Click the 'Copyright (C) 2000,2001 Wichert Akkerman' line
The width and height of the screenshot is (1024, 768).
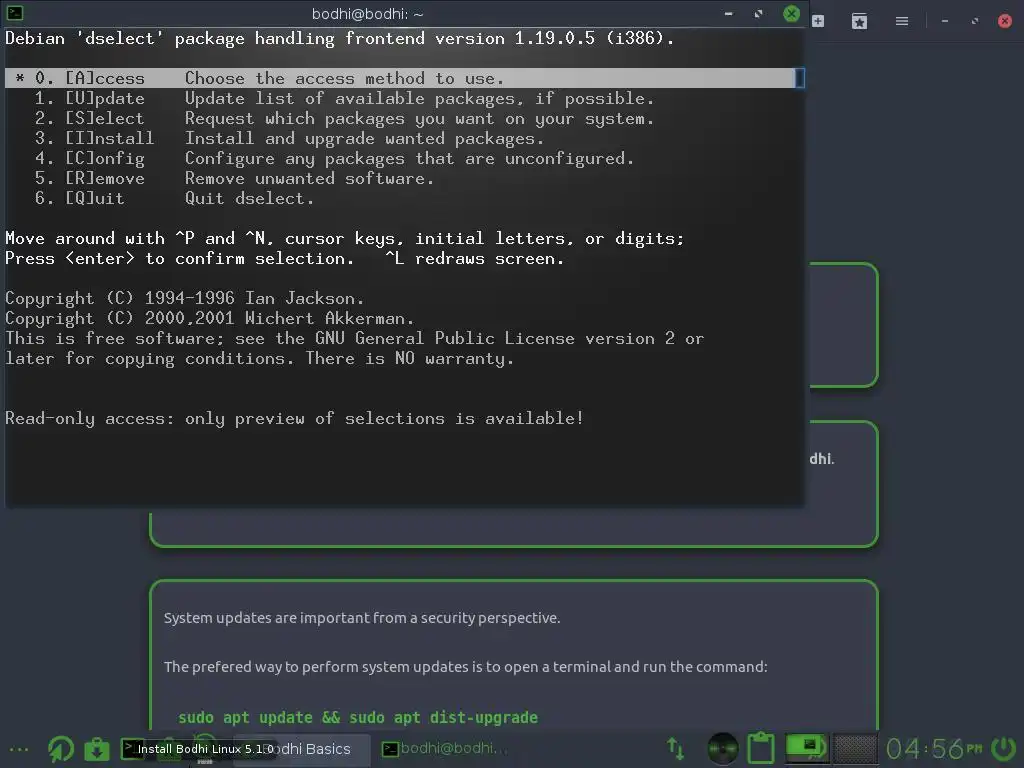pyautogui.click(x=209, y=319)
